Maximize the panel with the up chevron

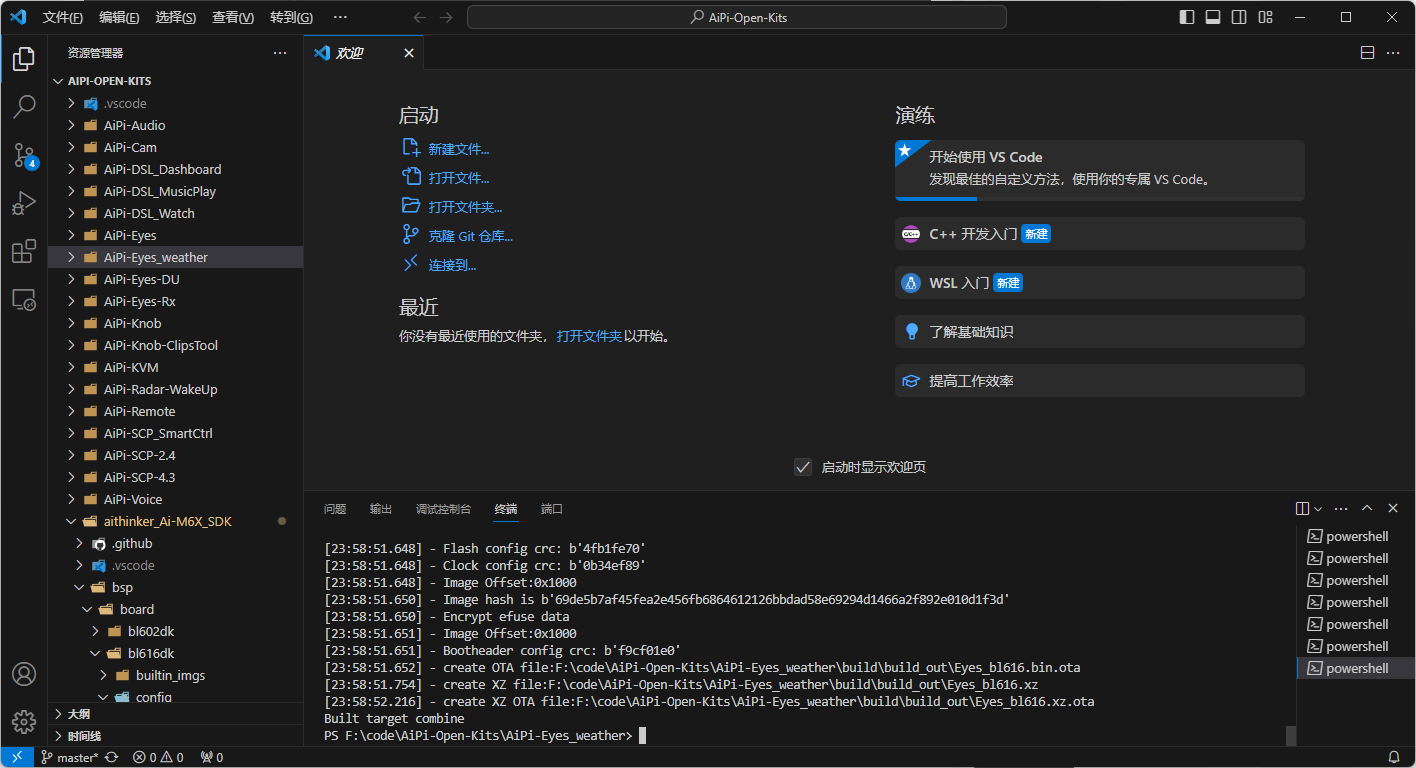1367,509
